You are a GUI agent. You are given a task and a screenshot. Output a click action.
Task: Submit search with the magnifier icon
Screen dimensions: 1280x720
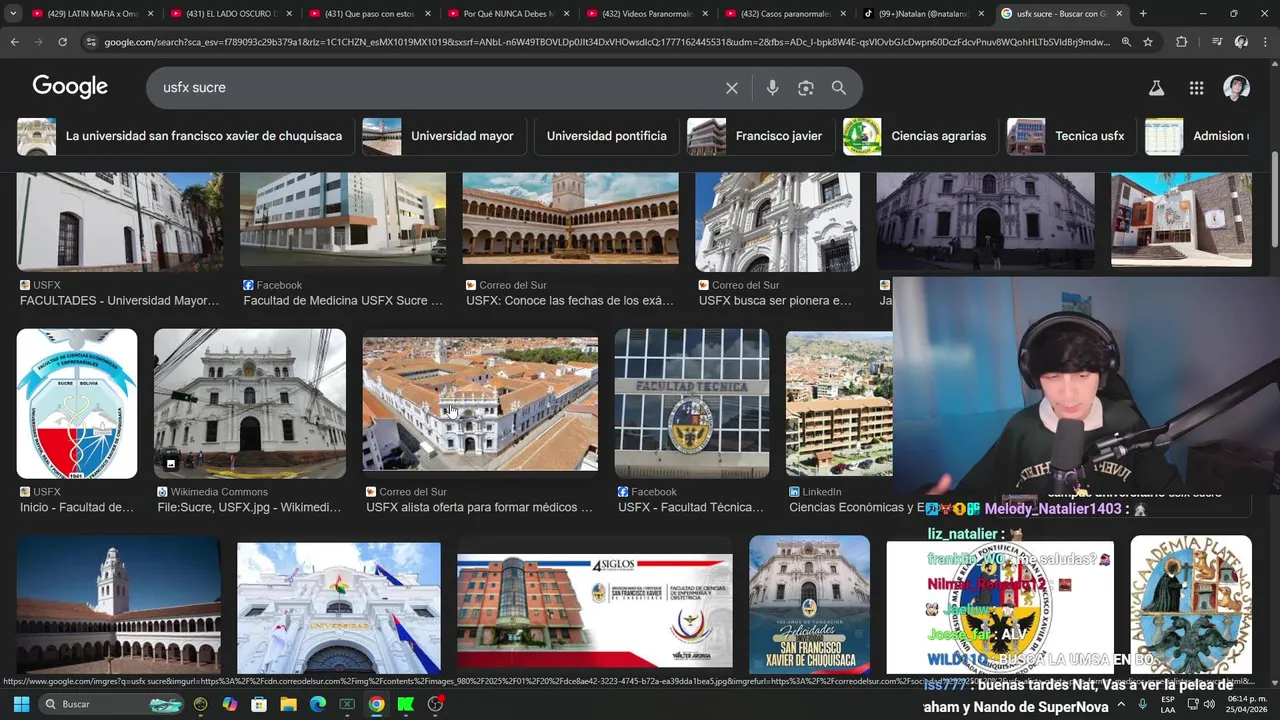pyautogui.click(x=839, y=88)
